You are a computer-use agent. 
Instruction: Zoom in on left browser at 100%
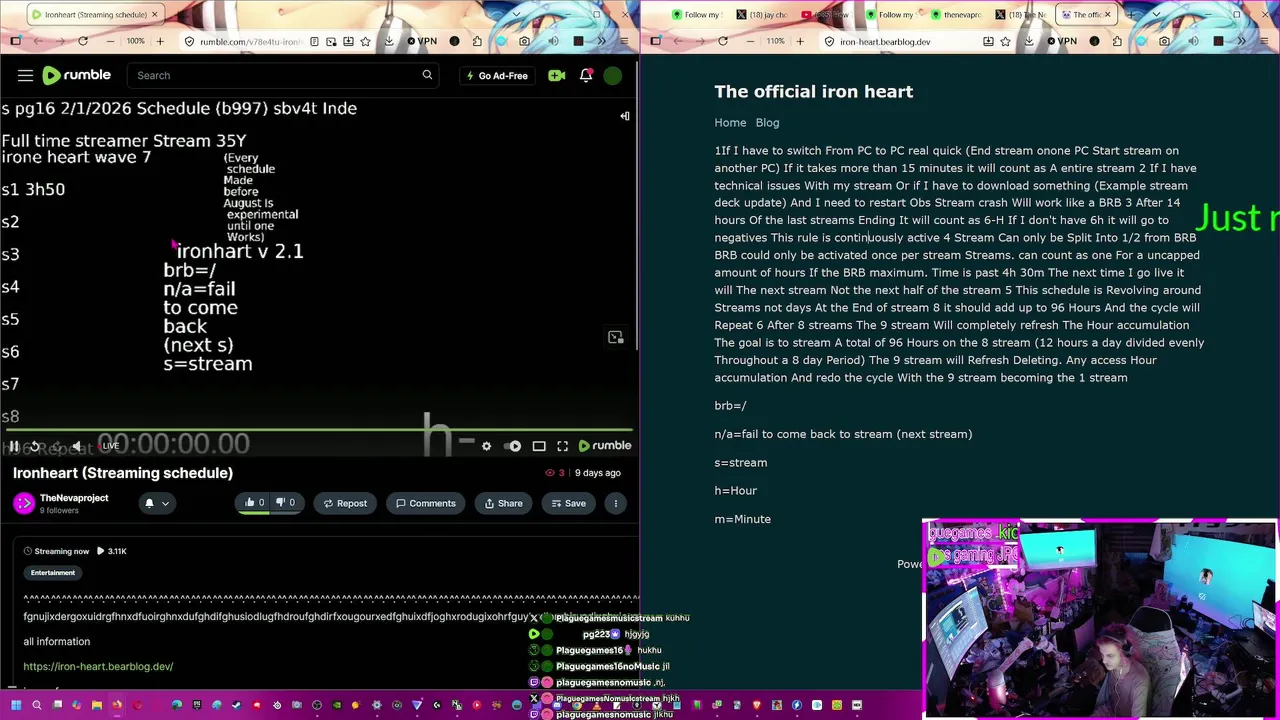(x=162, y=41)
